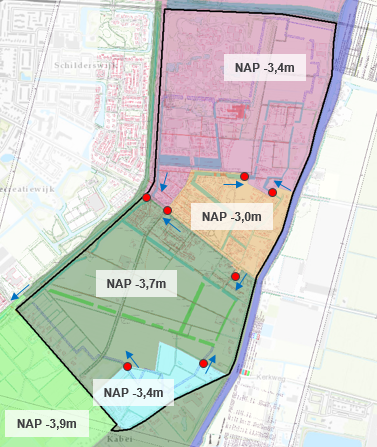
Task: Click the Schilderswijk neighborhood name
Action: click(85, 65)
